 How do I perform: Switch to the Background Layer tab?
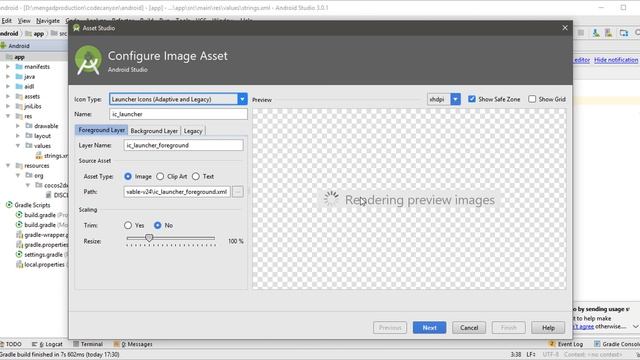(x=154, y=131)
